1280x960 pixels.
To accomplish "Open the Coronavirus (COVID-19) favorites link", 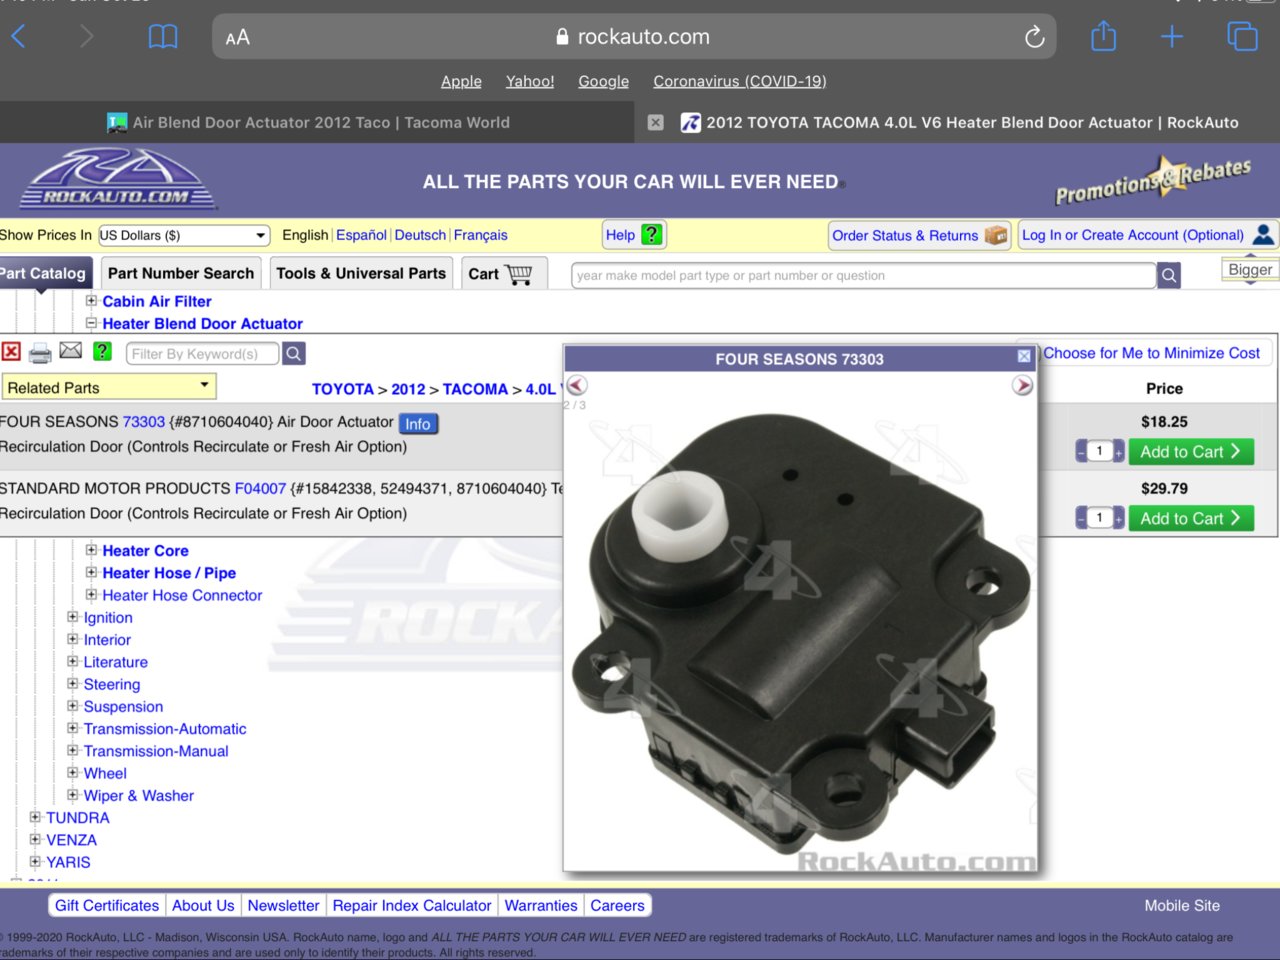I will [x=740, y=81].
